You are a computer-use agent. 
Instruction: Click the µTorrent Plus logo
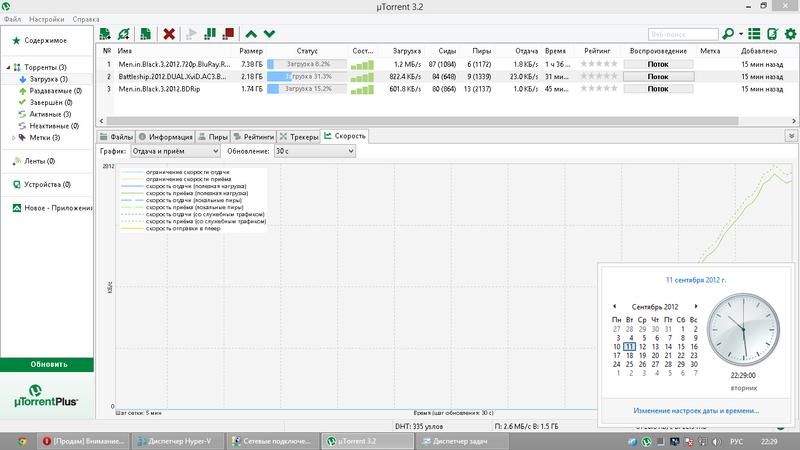pos(46,396)
